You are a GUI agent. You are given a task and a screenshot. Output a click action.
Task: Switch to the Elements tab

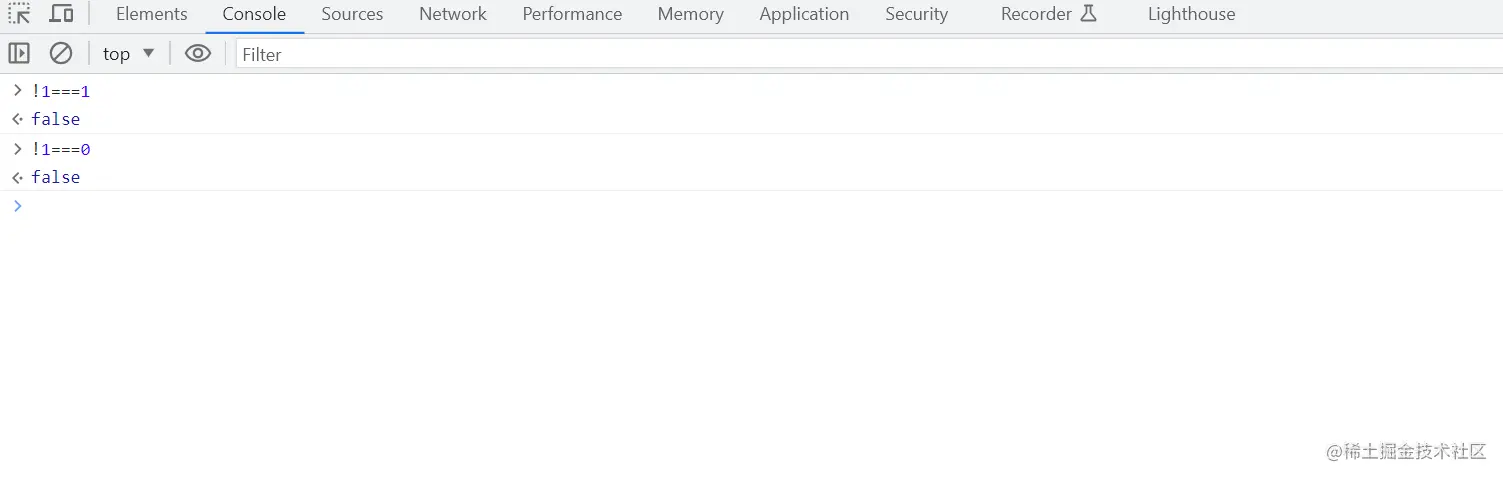tap(152, 14)
